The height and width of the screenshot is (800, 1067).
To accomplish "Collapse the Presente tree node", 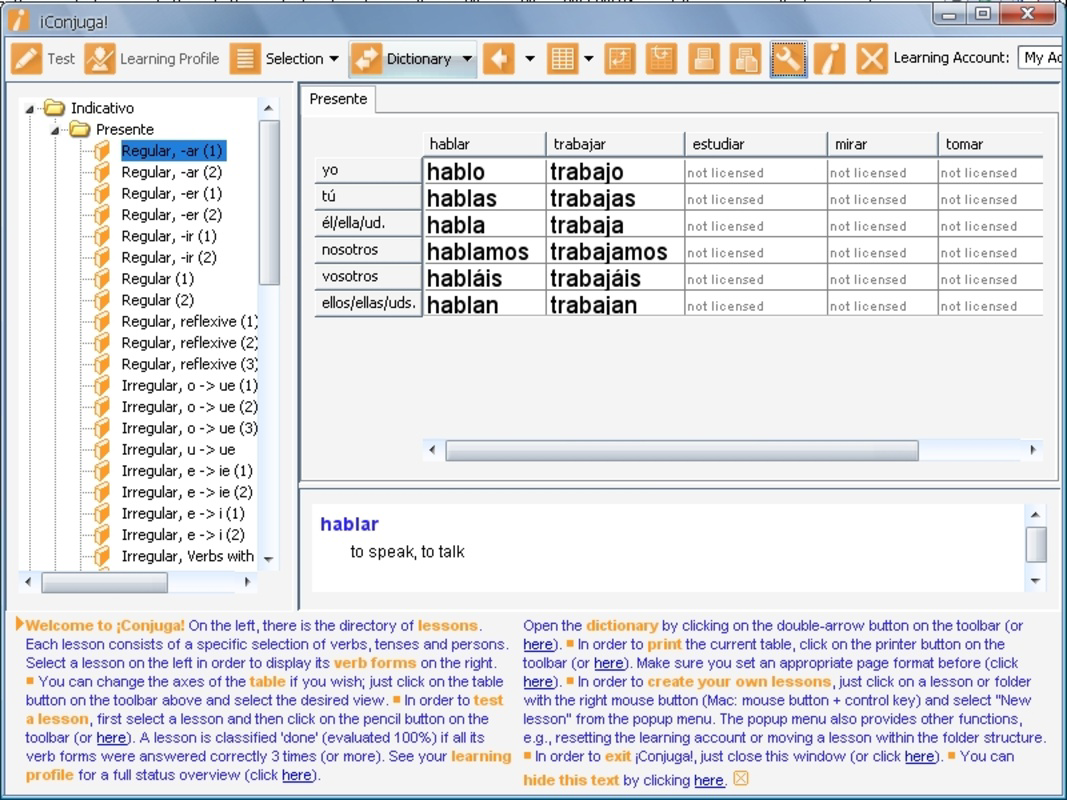I will (54, 129).
